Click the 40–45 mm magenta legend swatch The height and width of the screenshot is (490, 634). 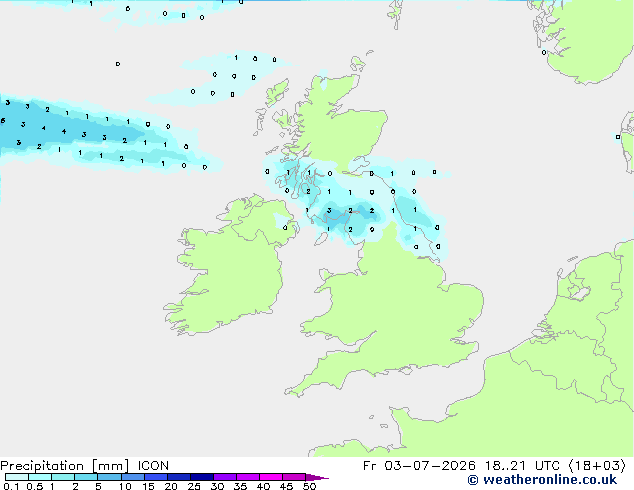pyautogui.click(x=271, y=477)
